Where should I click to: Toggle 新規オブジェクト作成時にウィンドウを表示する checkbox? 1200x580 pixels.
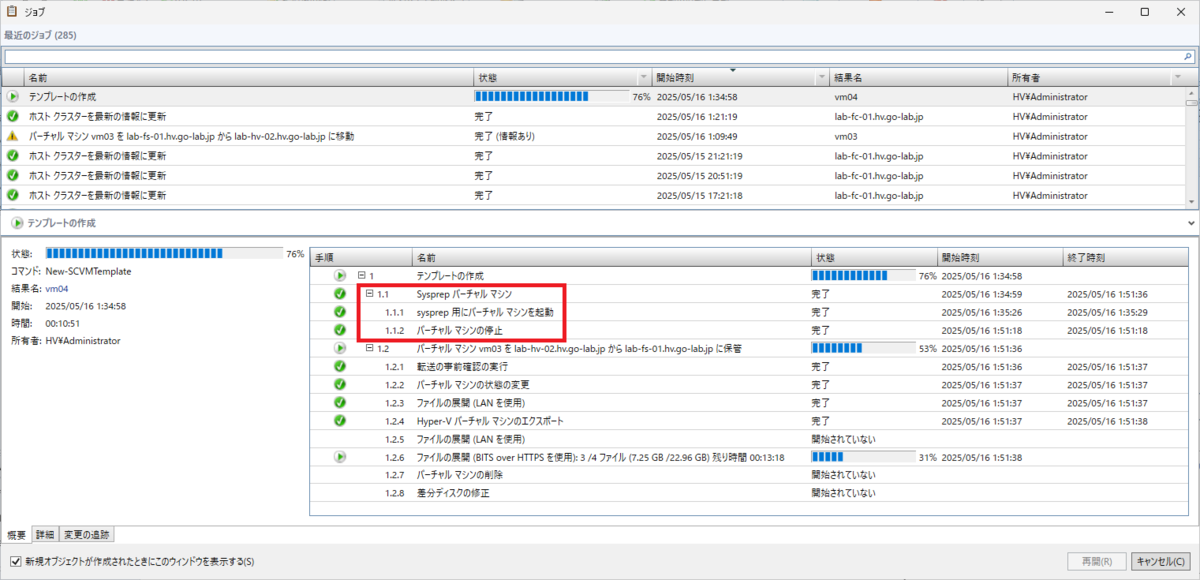(x=15, y=561)
